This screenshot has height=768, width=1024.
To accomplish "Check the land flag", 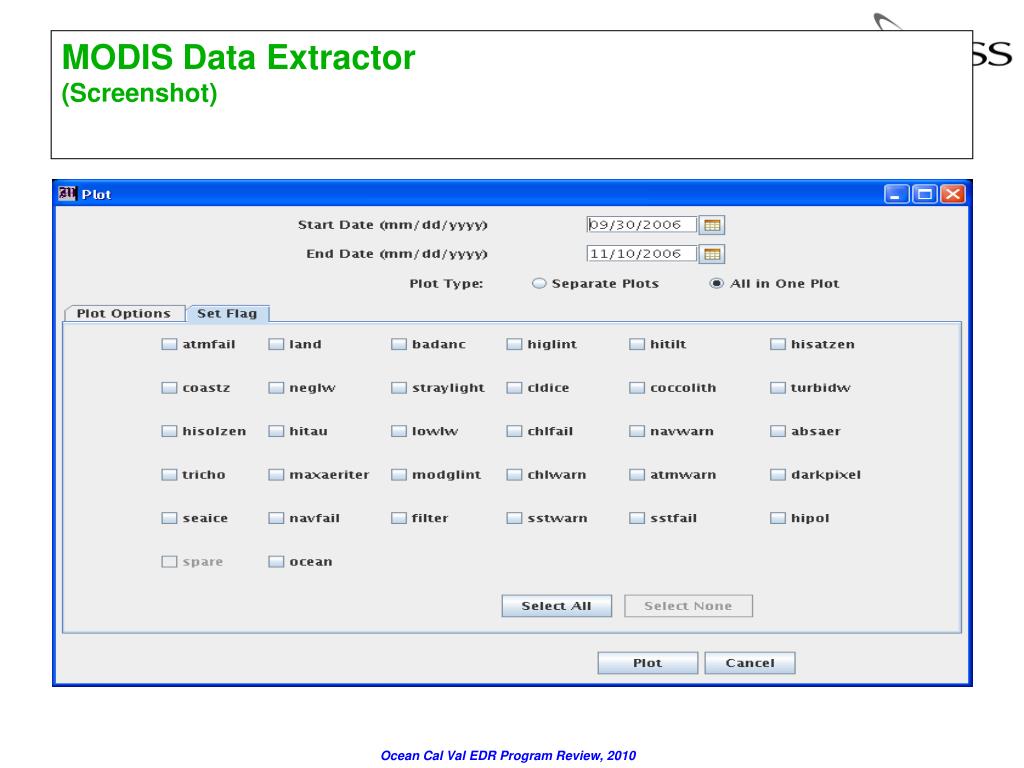I will 276,344.
